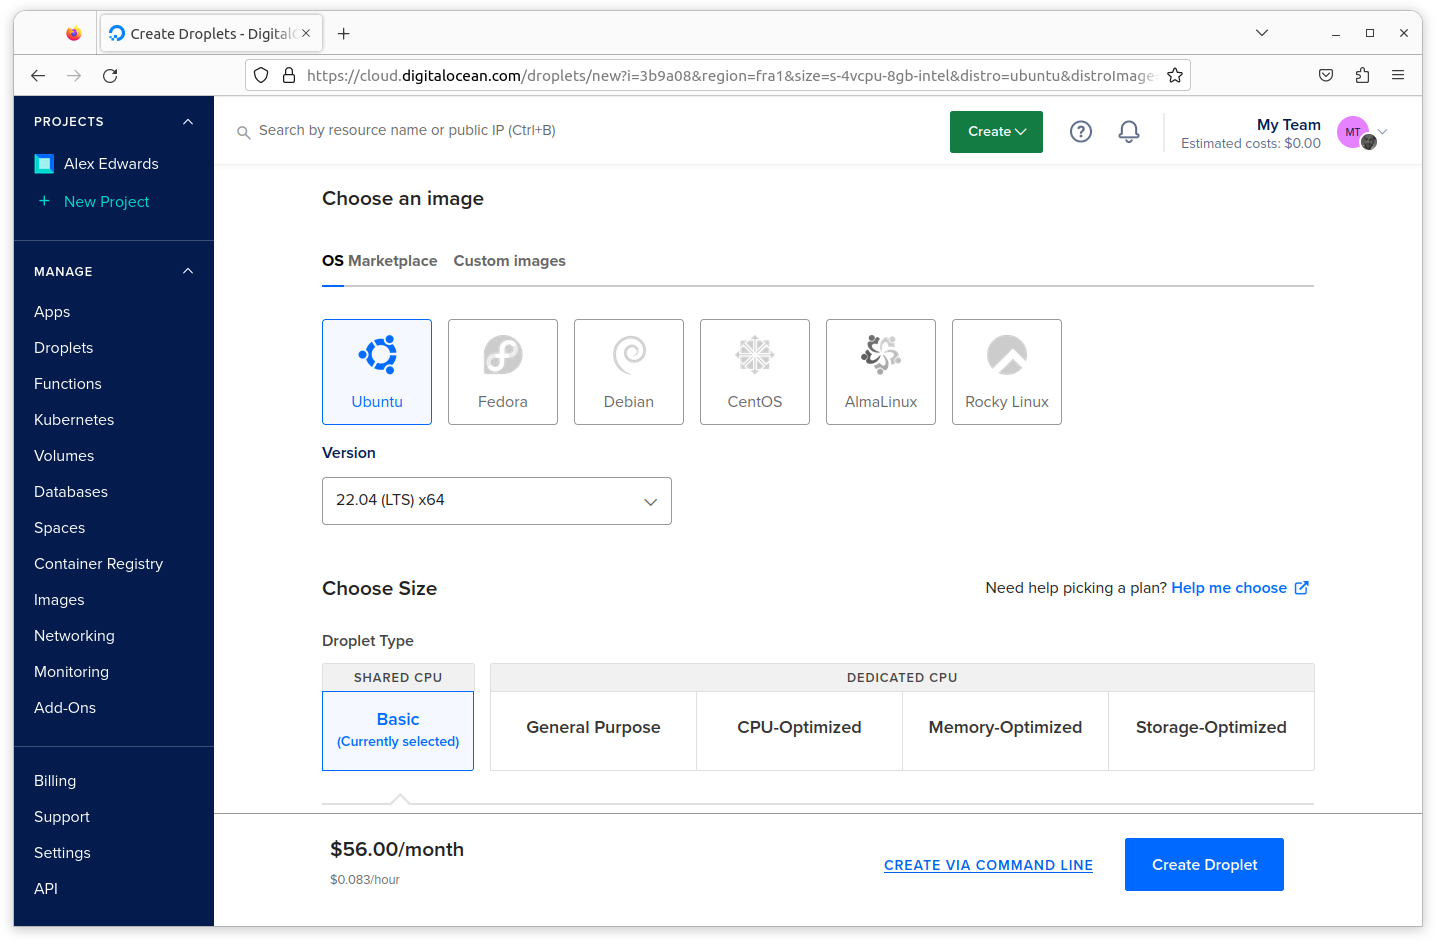Screen dimensions: 1436x943
Task: Open Droplets in the Manage sidebar
Action: tap(63, 348)
